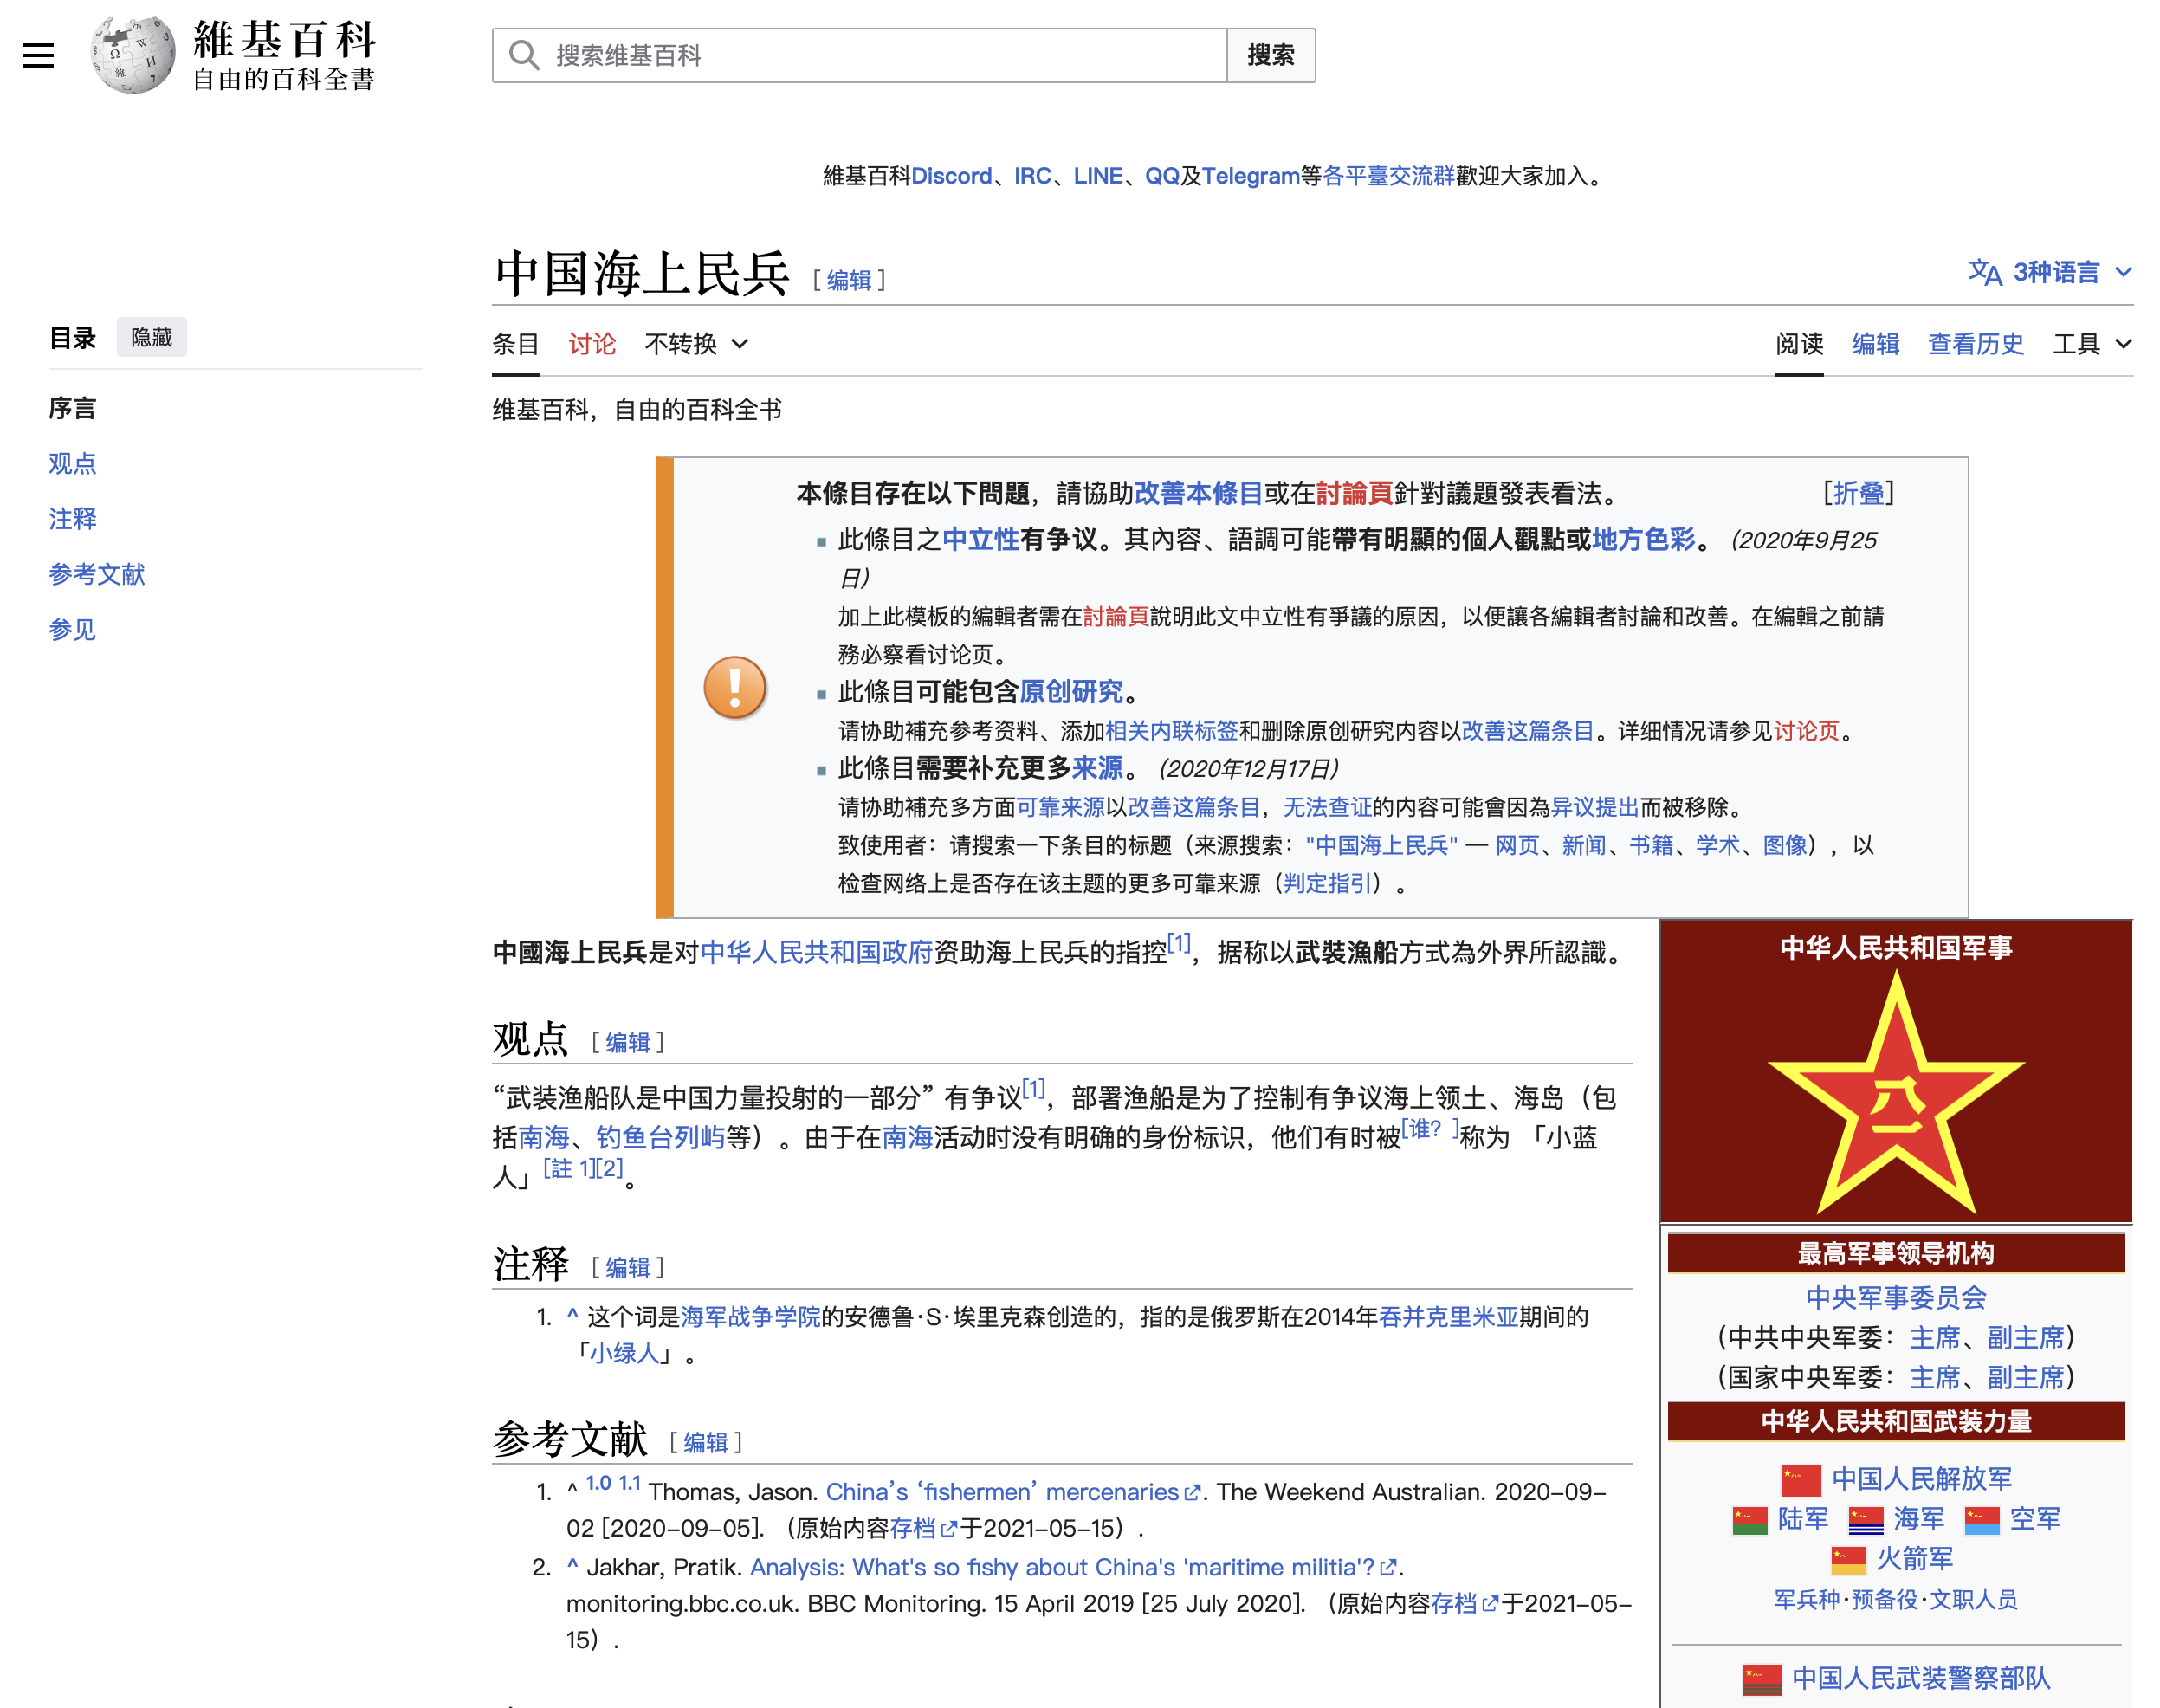Click the 改善本條目 link
The image size is (2160, 1708).
[1198, 493]
